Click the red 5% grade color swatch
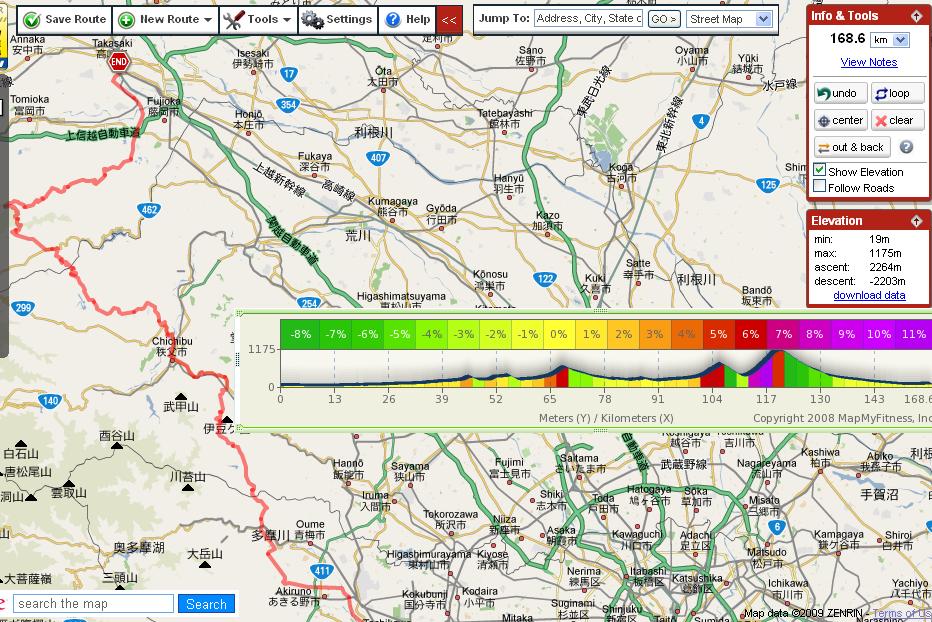This screenshot has height=622, width=932. pyautogui.click(x=717, y=334)
